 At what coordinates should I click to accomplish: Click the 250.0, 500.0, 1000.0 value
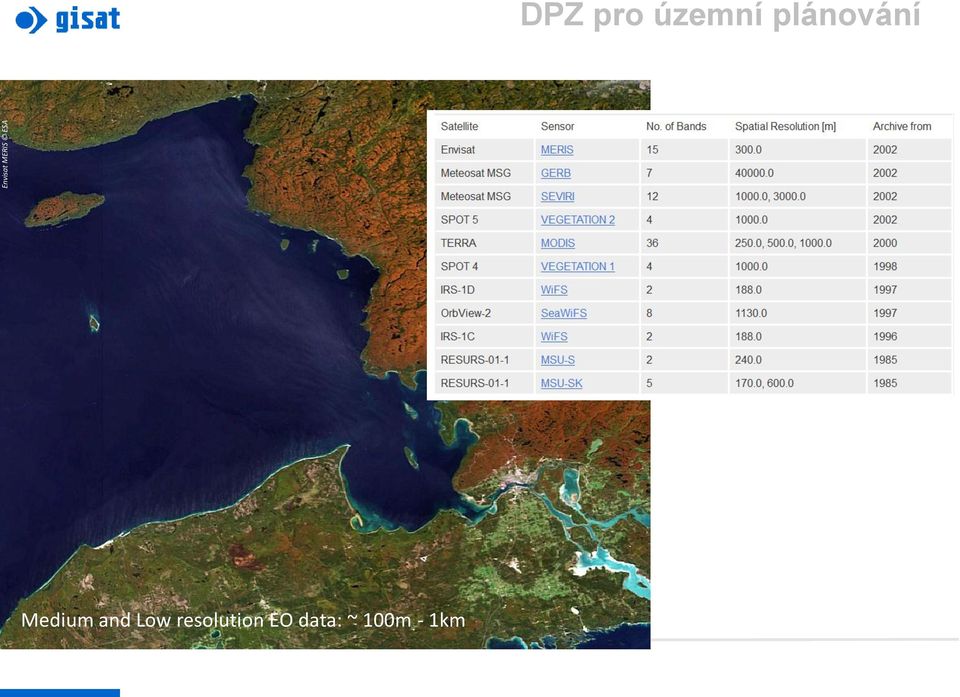coord(783,243)
